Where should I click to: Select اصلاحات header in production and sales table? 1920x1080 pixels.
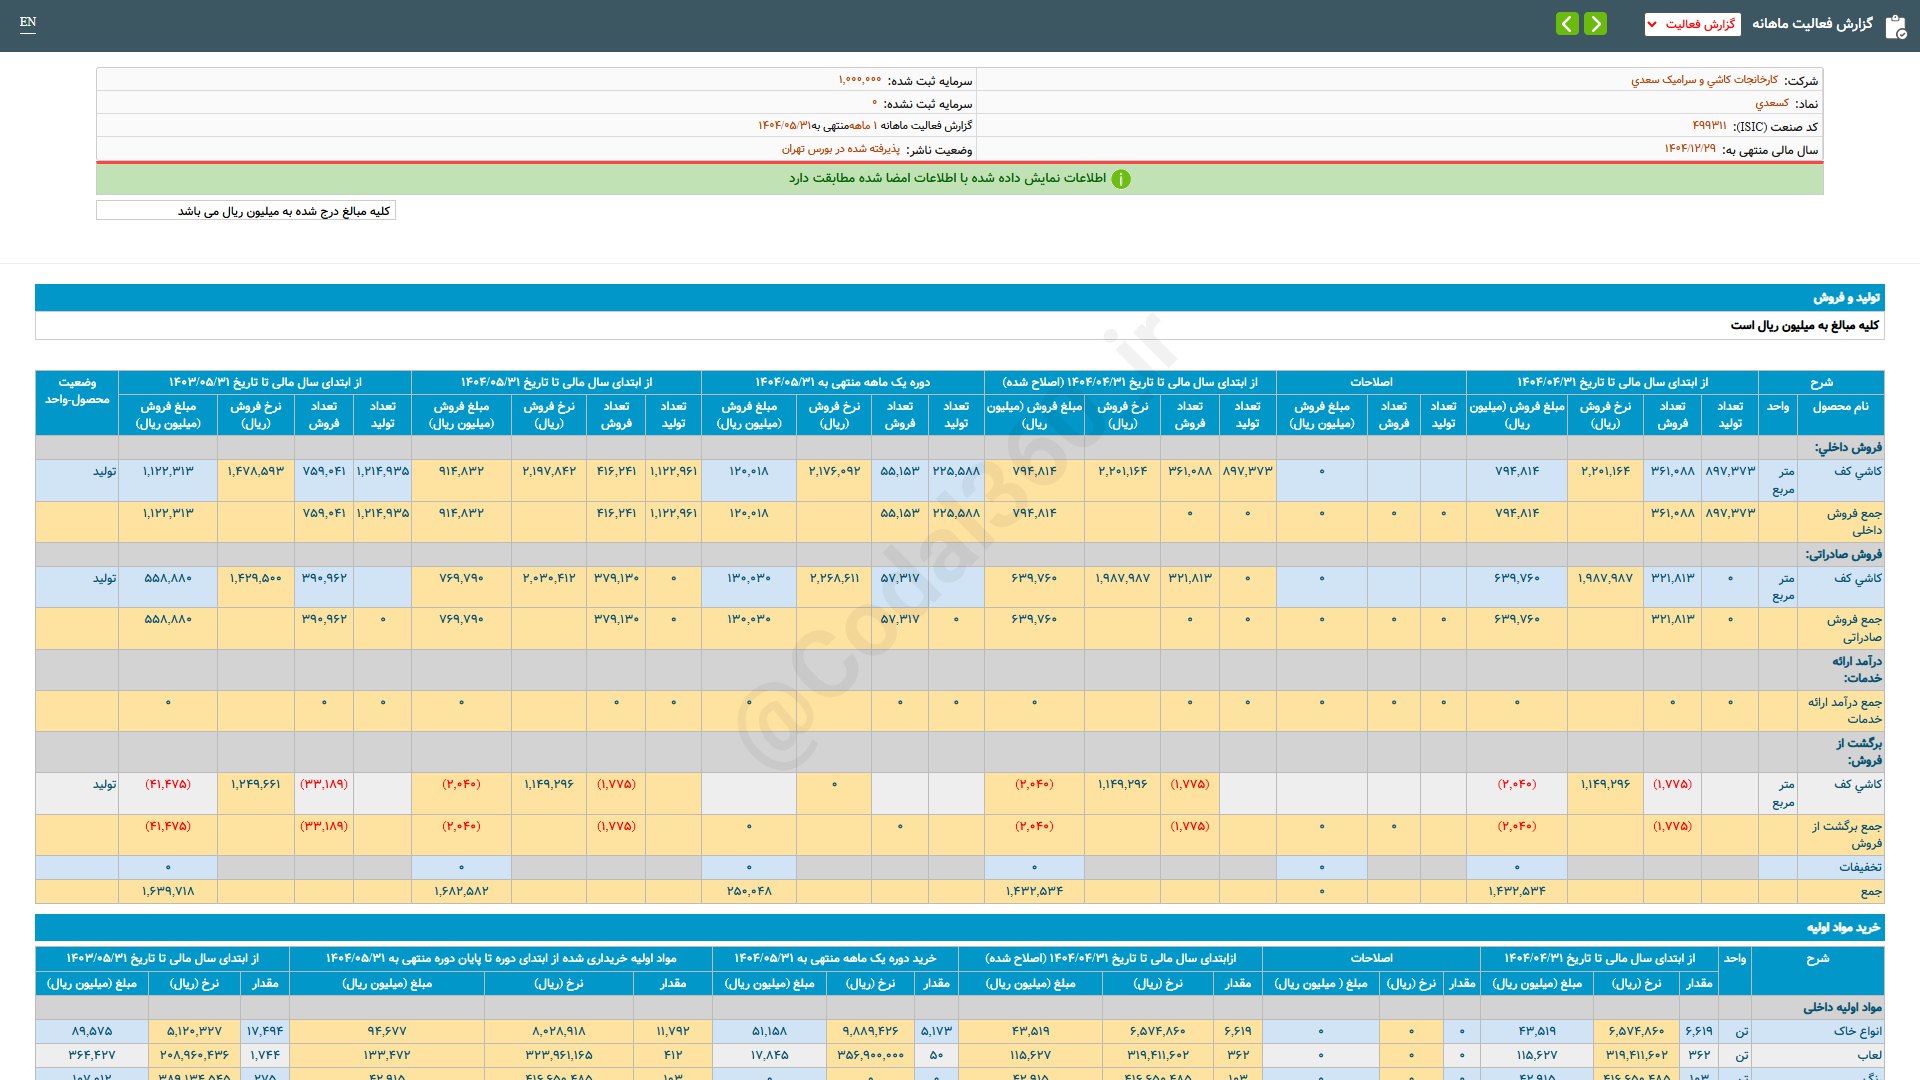[x=1371, y=382]
